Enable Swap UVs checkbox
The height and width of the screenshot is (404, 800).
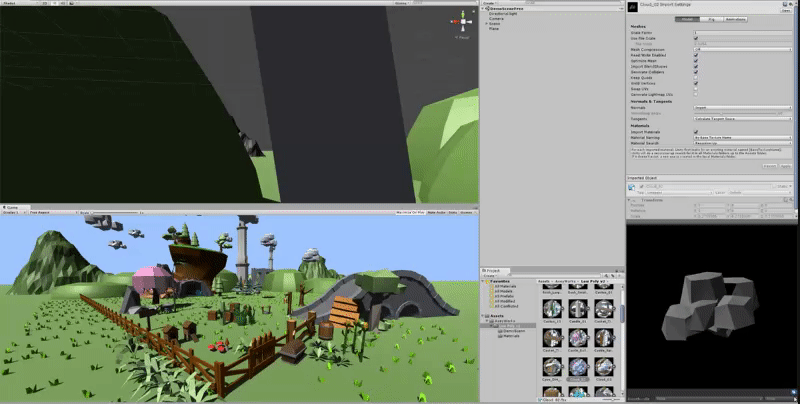pyautogui.click(x=695, y=89)
